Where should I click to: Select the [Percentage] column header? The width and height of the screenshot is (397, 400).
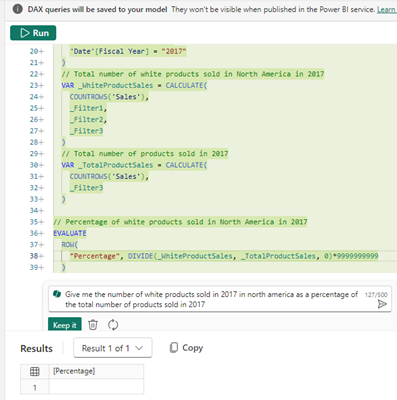tap(96, 371)
